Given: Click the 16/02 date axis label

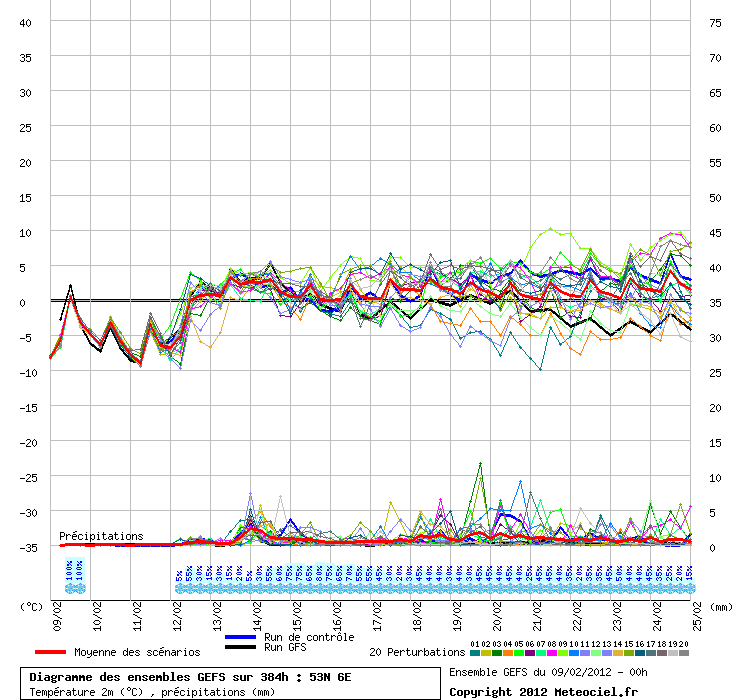Looking at the screenshot, I should point(337,616).
